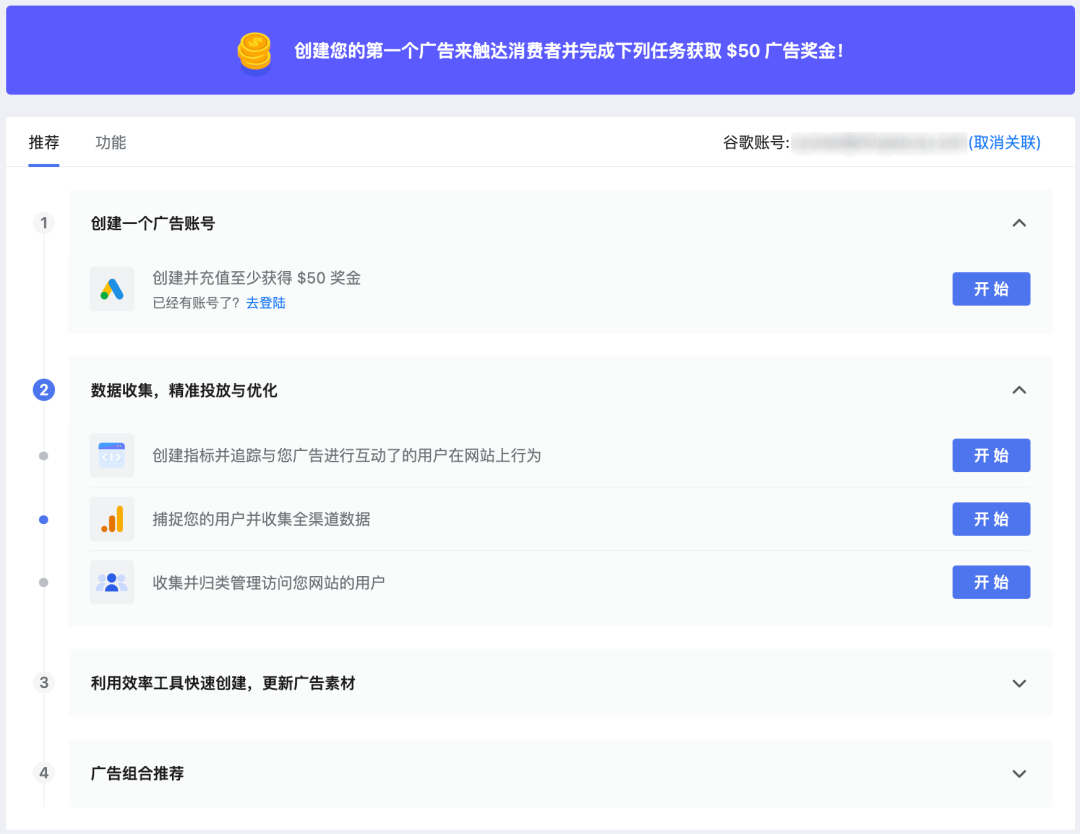Select the step 3 number circle
Image resolution: width=1080 pixels, height=834 pixels.
pyautogui.click(x=44, y=682)
